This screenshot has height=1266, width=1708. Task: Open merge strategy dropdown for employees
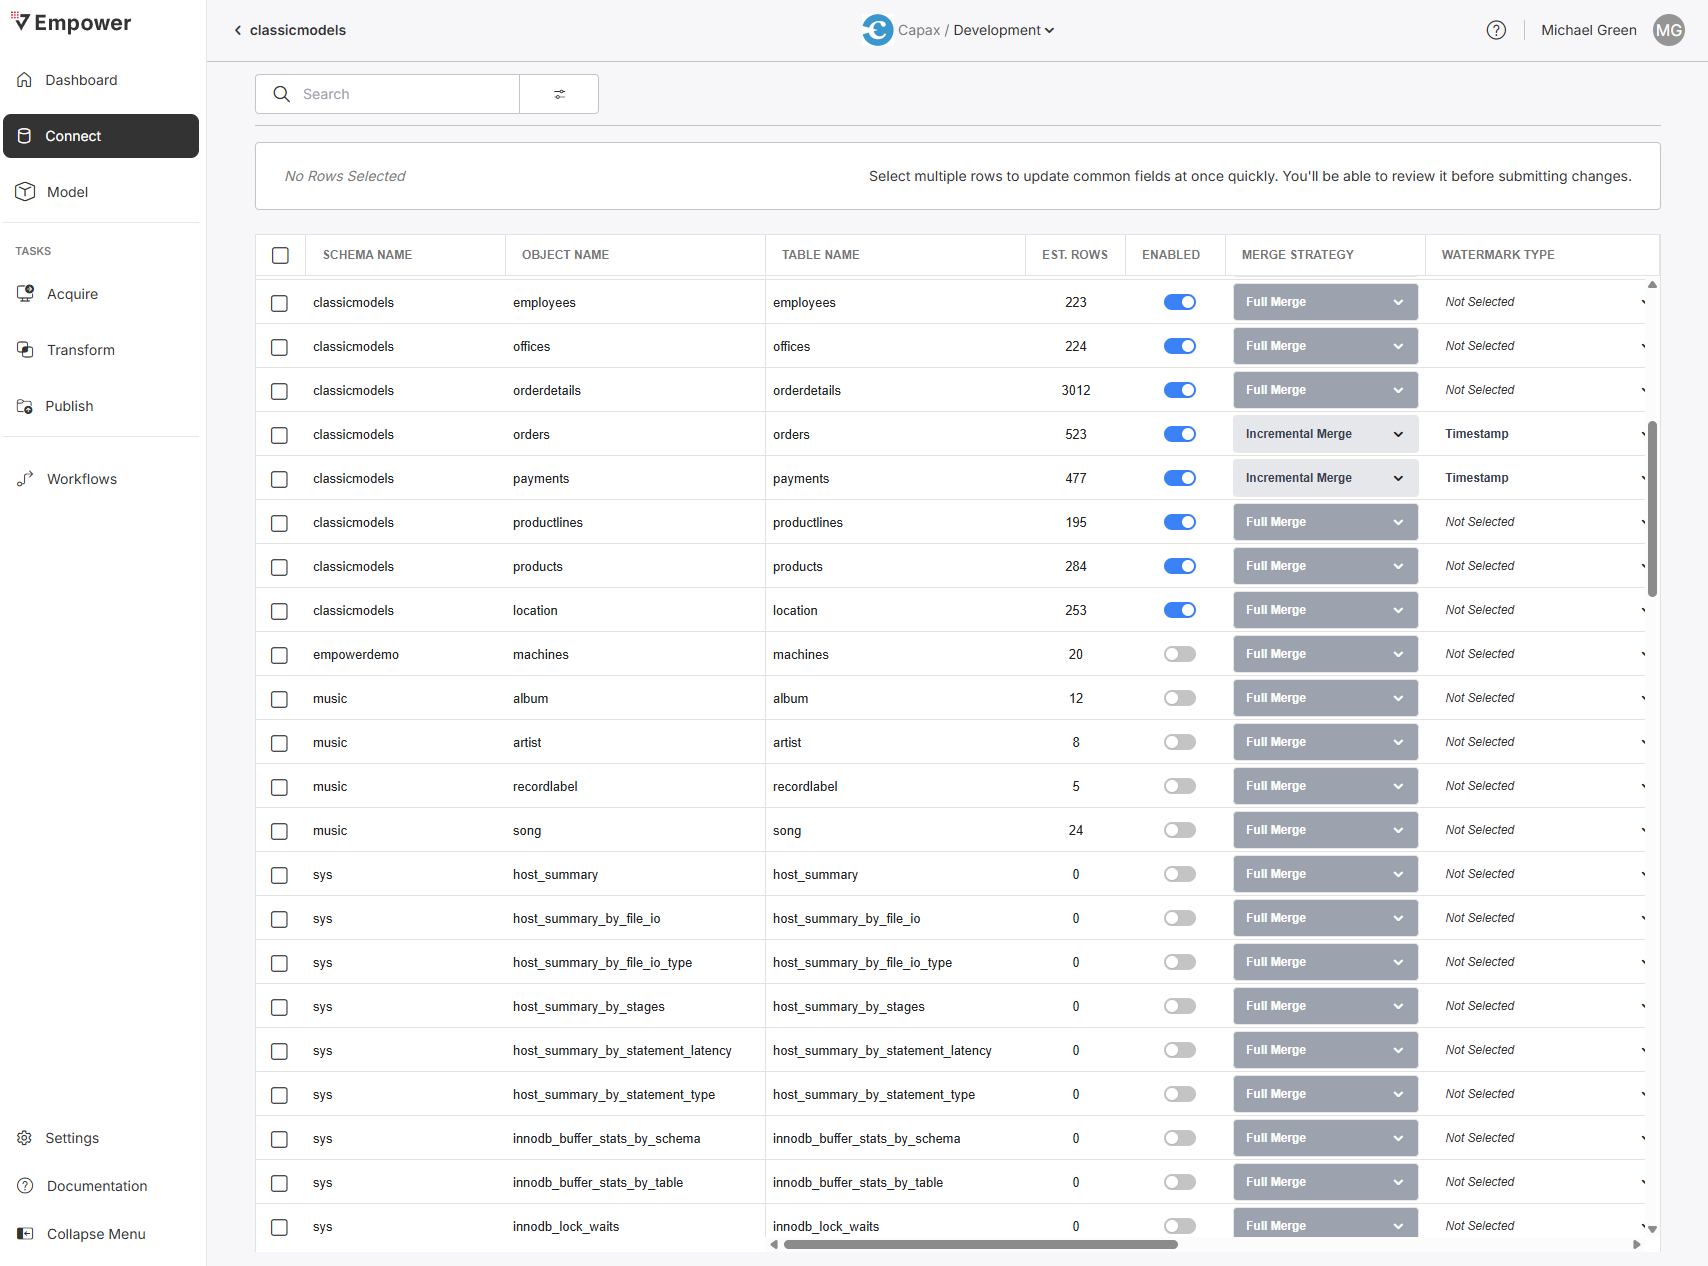(1326, 302)
